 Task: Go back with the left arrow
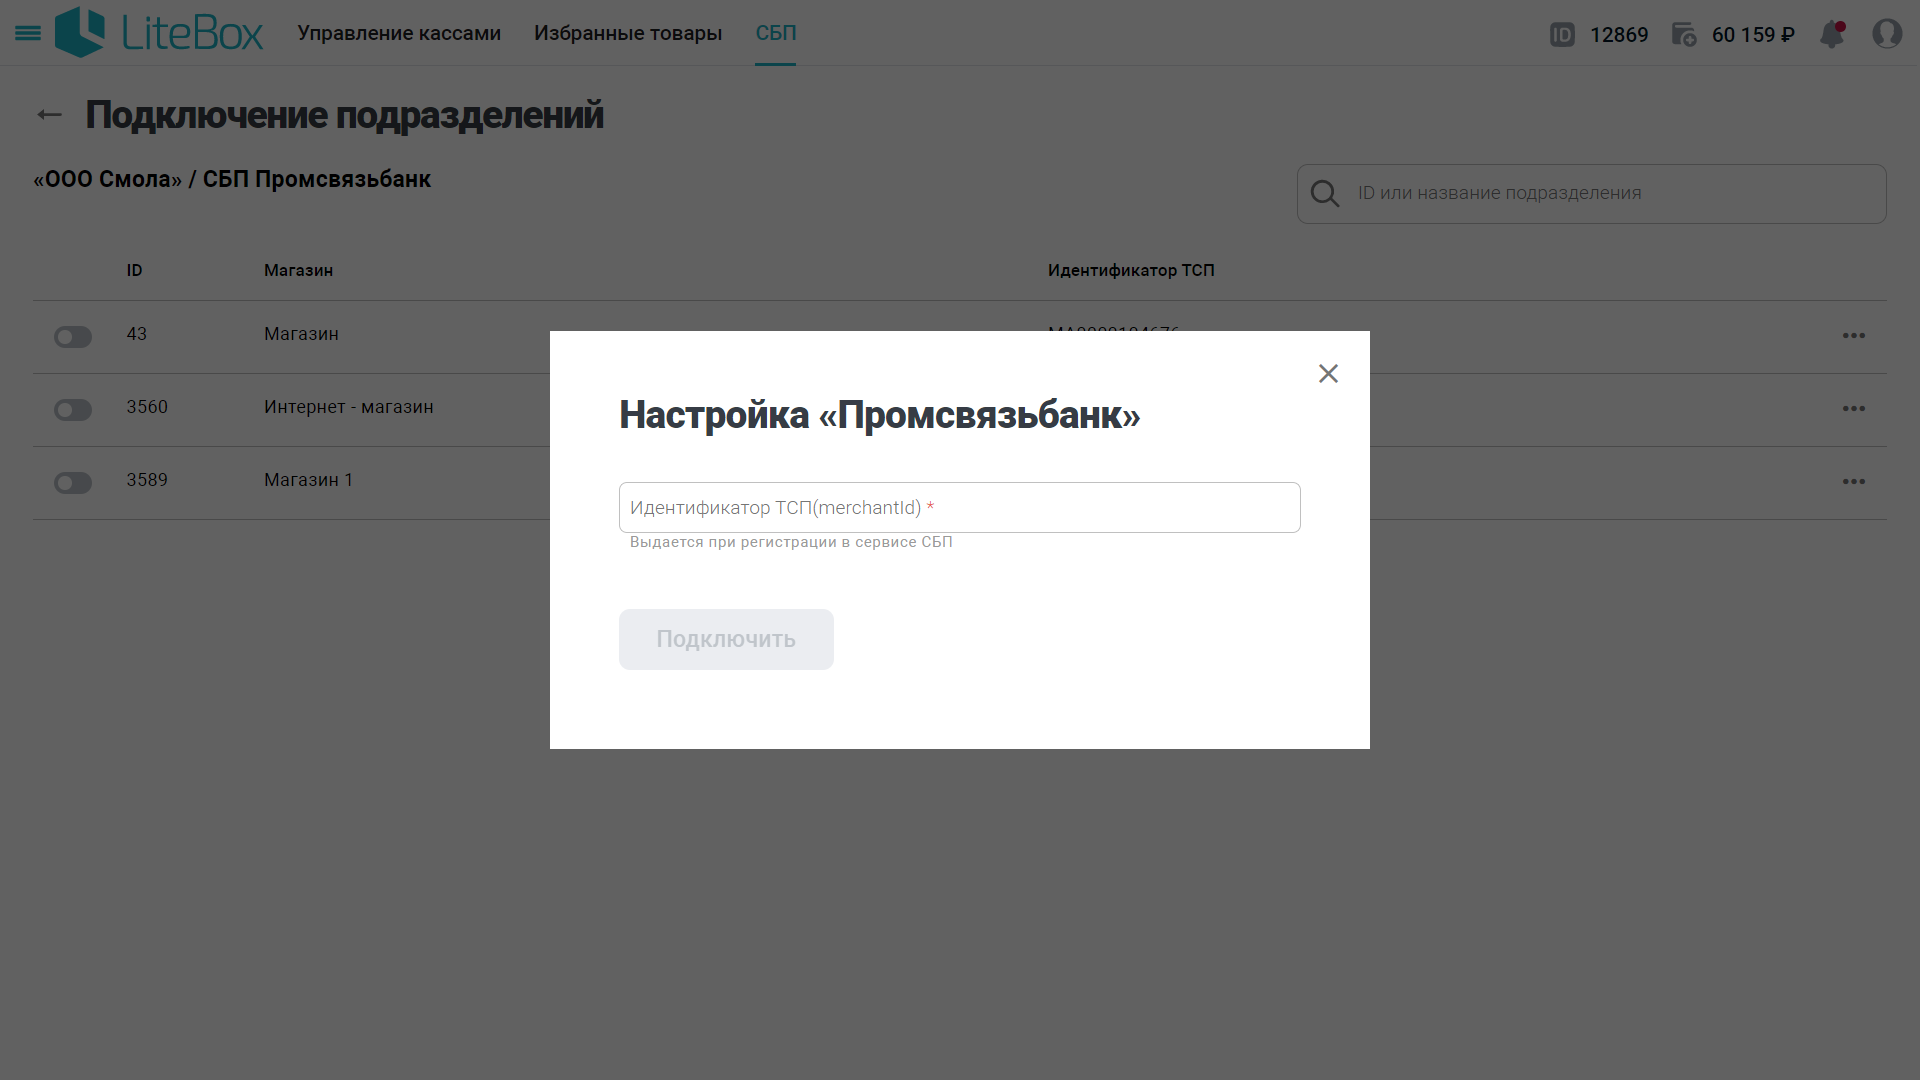click(x=49, y=115)
